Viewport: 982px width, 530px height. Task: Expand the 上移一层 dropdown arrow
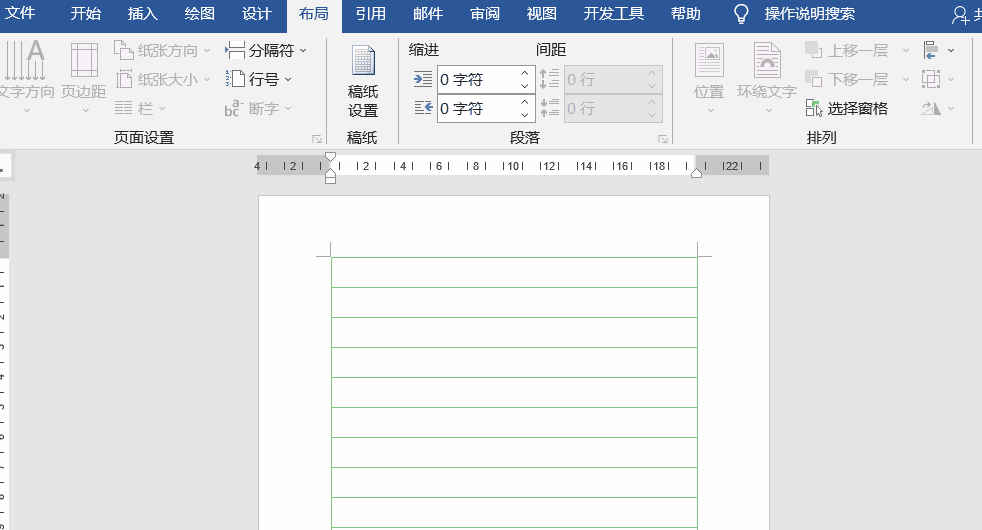click(x=906, y=50)
